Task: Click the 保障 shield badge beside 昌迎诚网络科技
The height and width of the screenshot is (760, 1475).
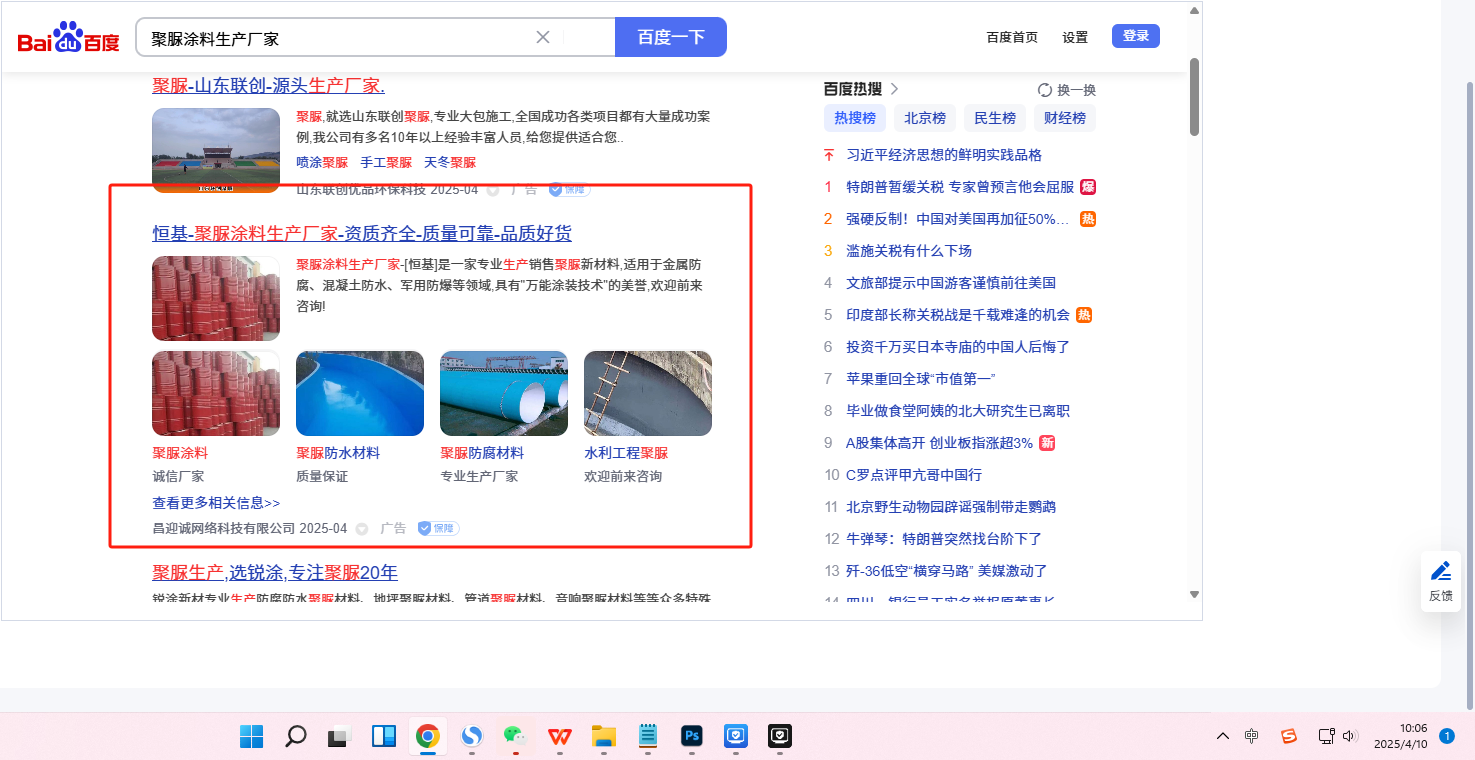Action: pos(438,528)
